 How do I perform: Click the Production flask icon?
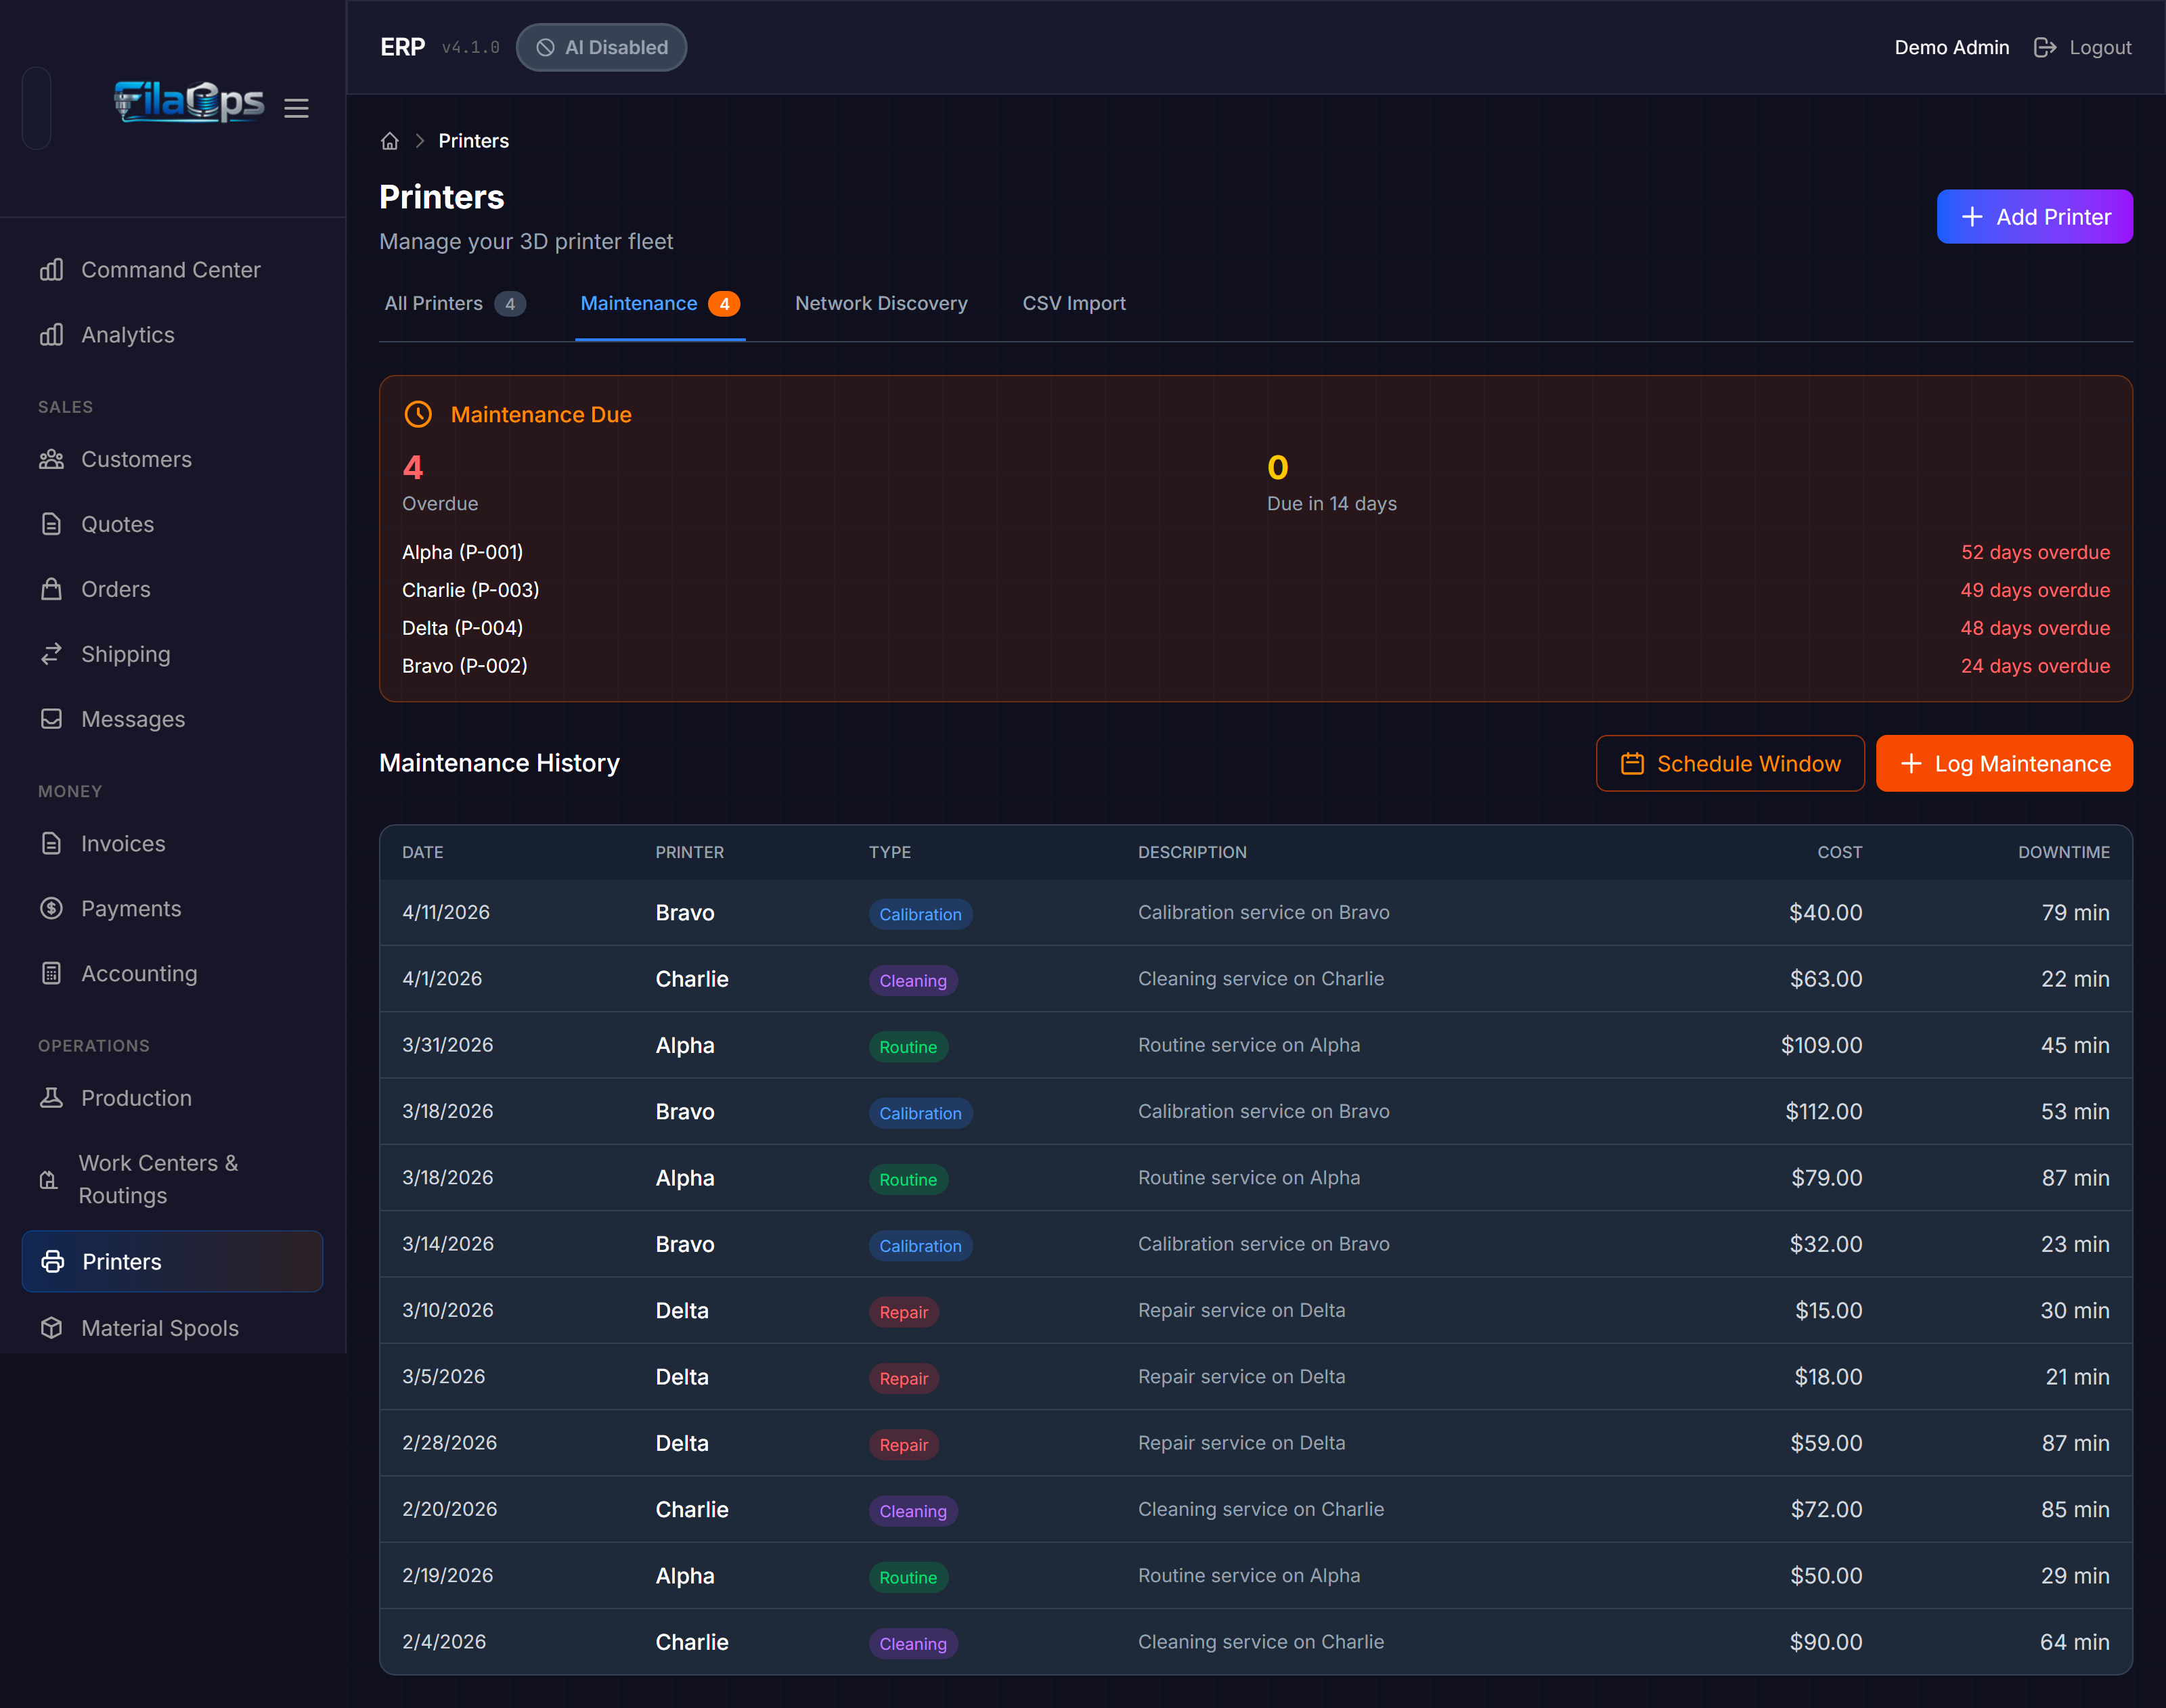coord(51,1098)
